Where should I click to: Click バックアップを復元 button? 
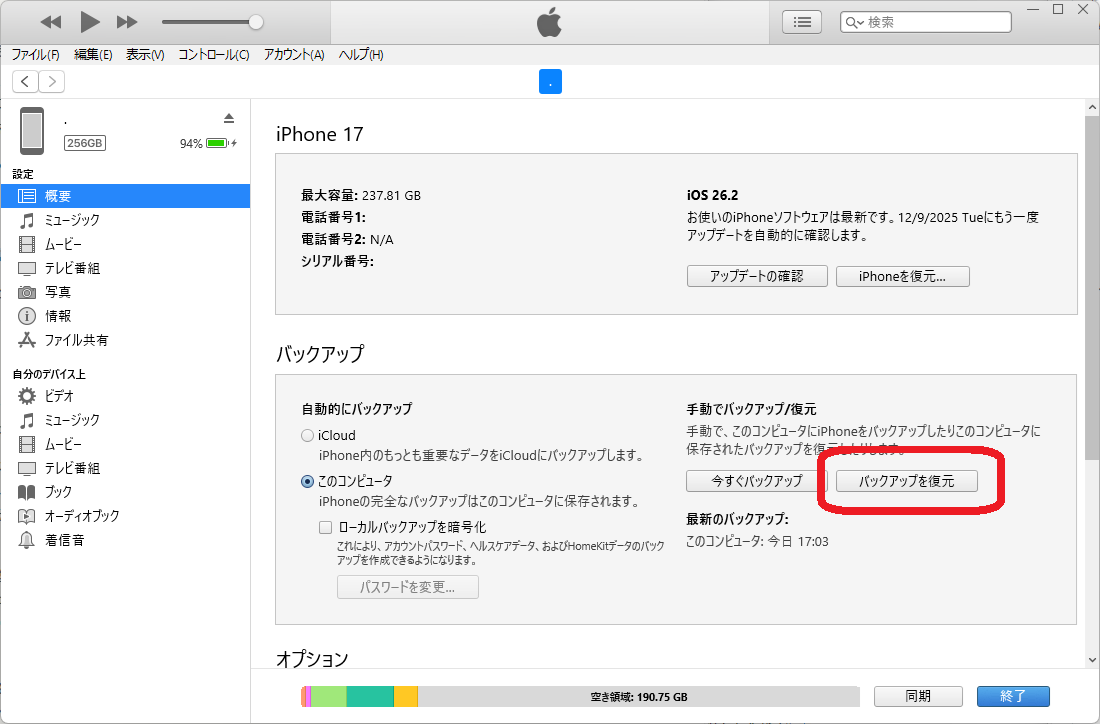tap(906, 481)
